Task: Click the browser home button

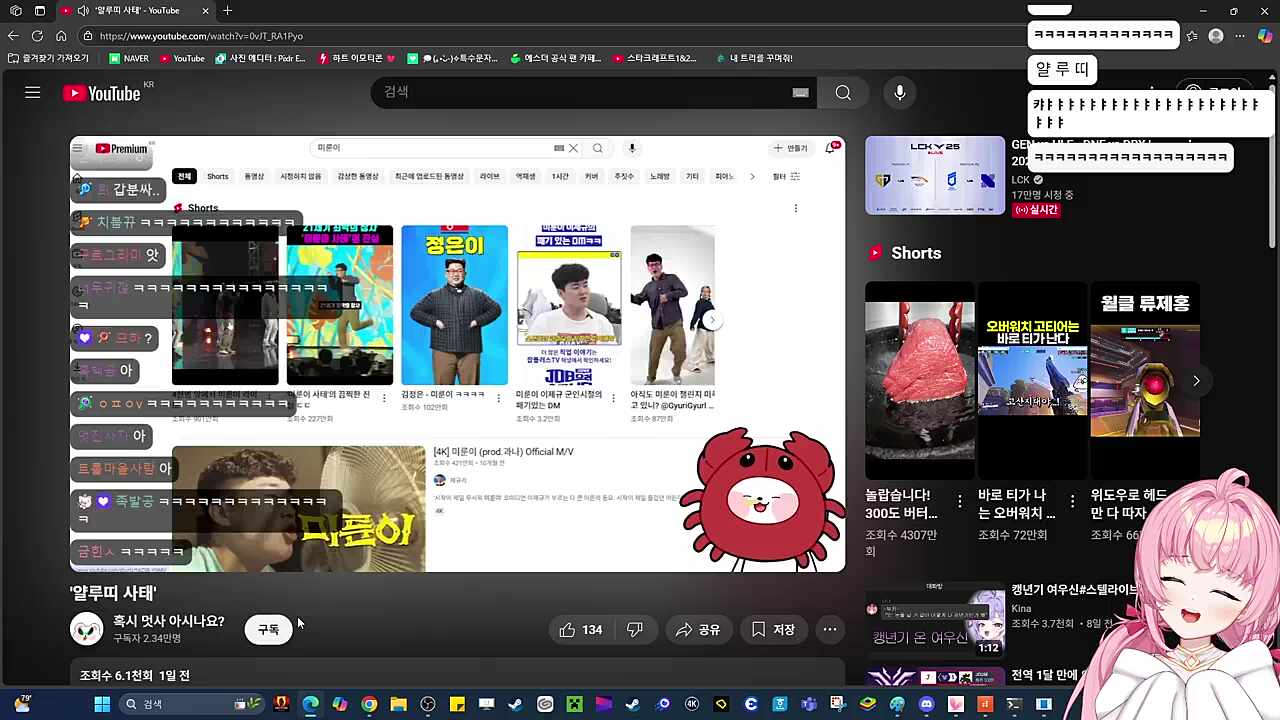Action: click(x=61, y=36)
